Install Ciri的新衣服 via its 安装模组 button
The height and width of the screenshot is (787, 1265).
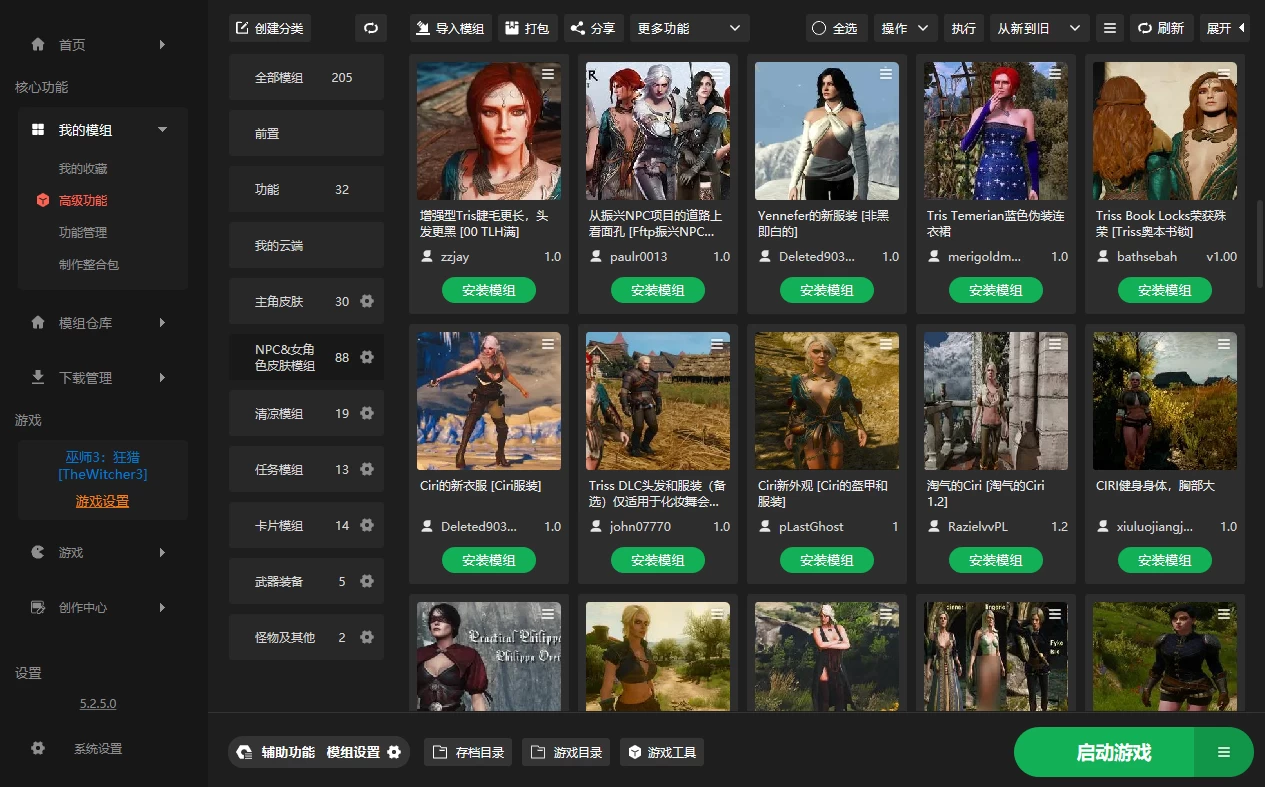489,560
